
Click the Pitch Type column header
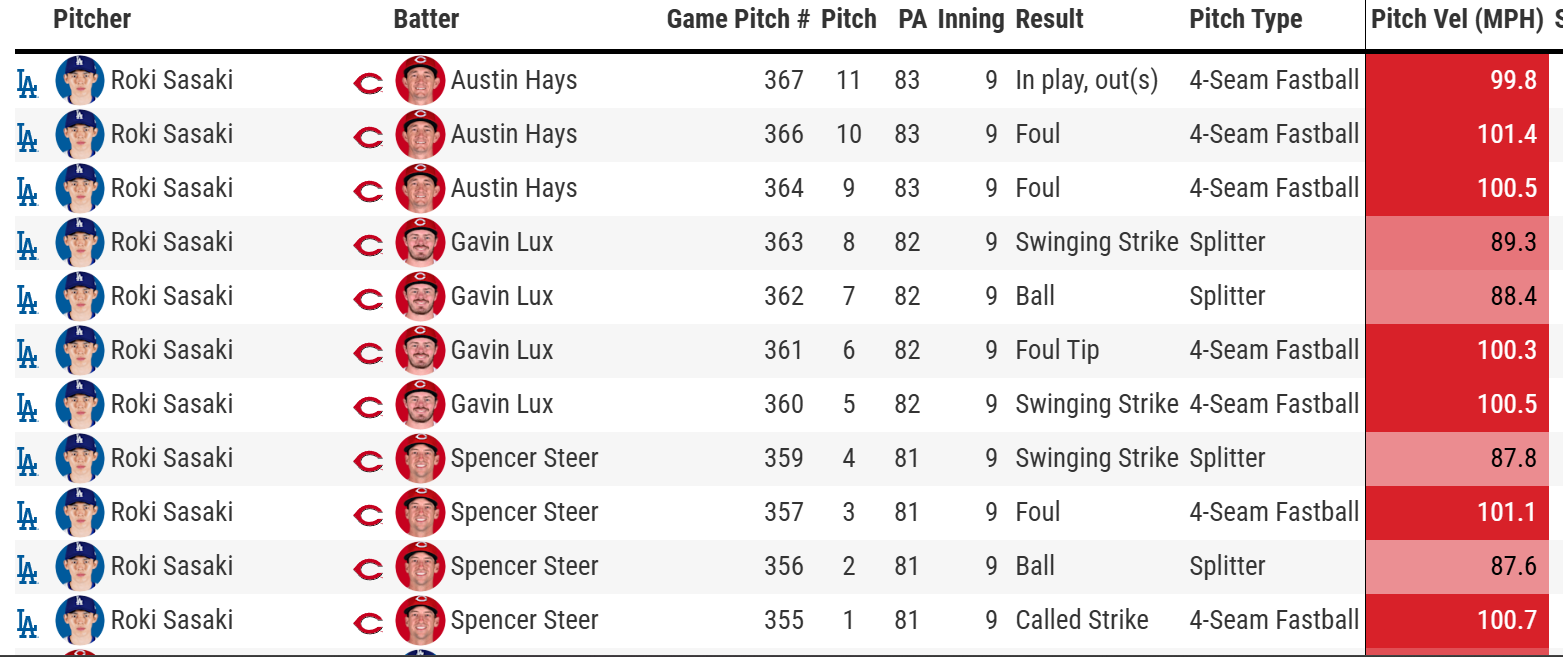click(1245, 19)
